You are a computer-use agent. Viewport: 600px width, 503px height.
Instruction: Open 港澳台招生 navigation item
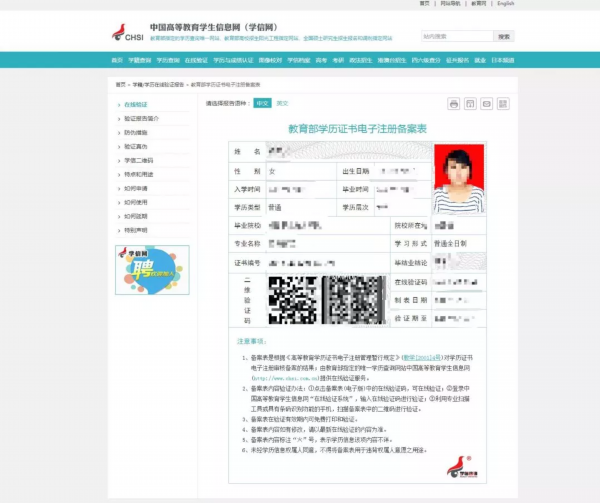pos(392,60)
